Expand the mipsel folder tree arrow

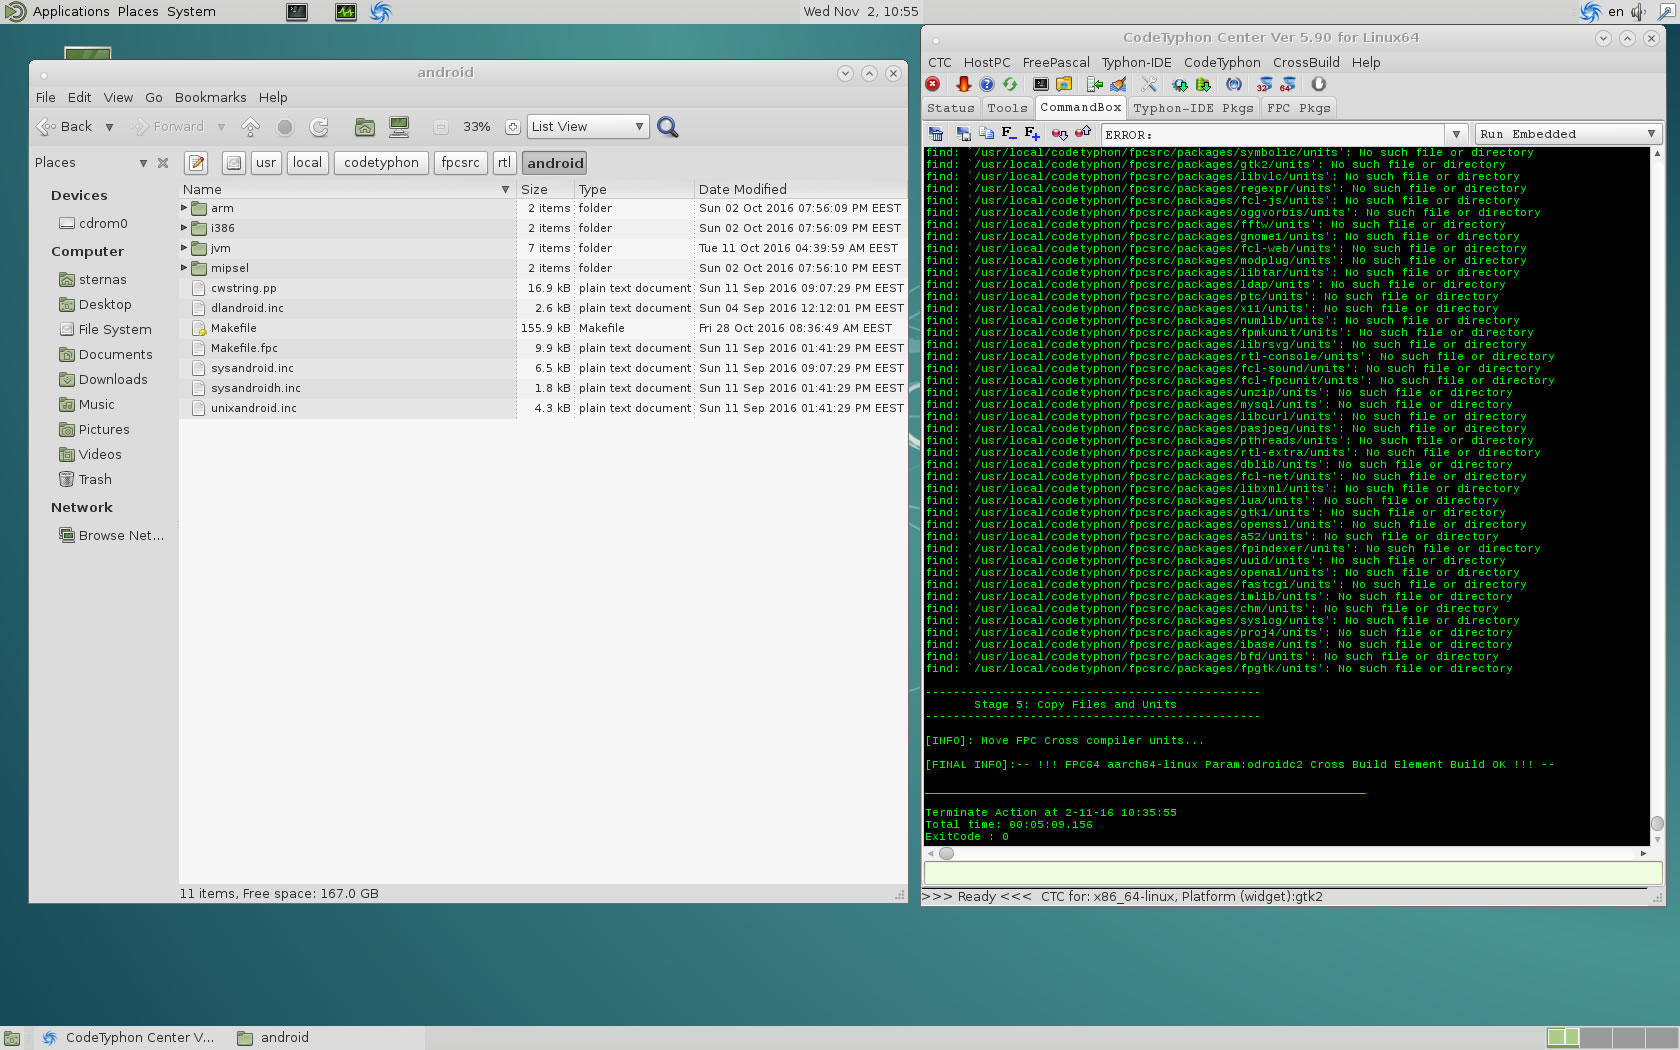point(184,268)
